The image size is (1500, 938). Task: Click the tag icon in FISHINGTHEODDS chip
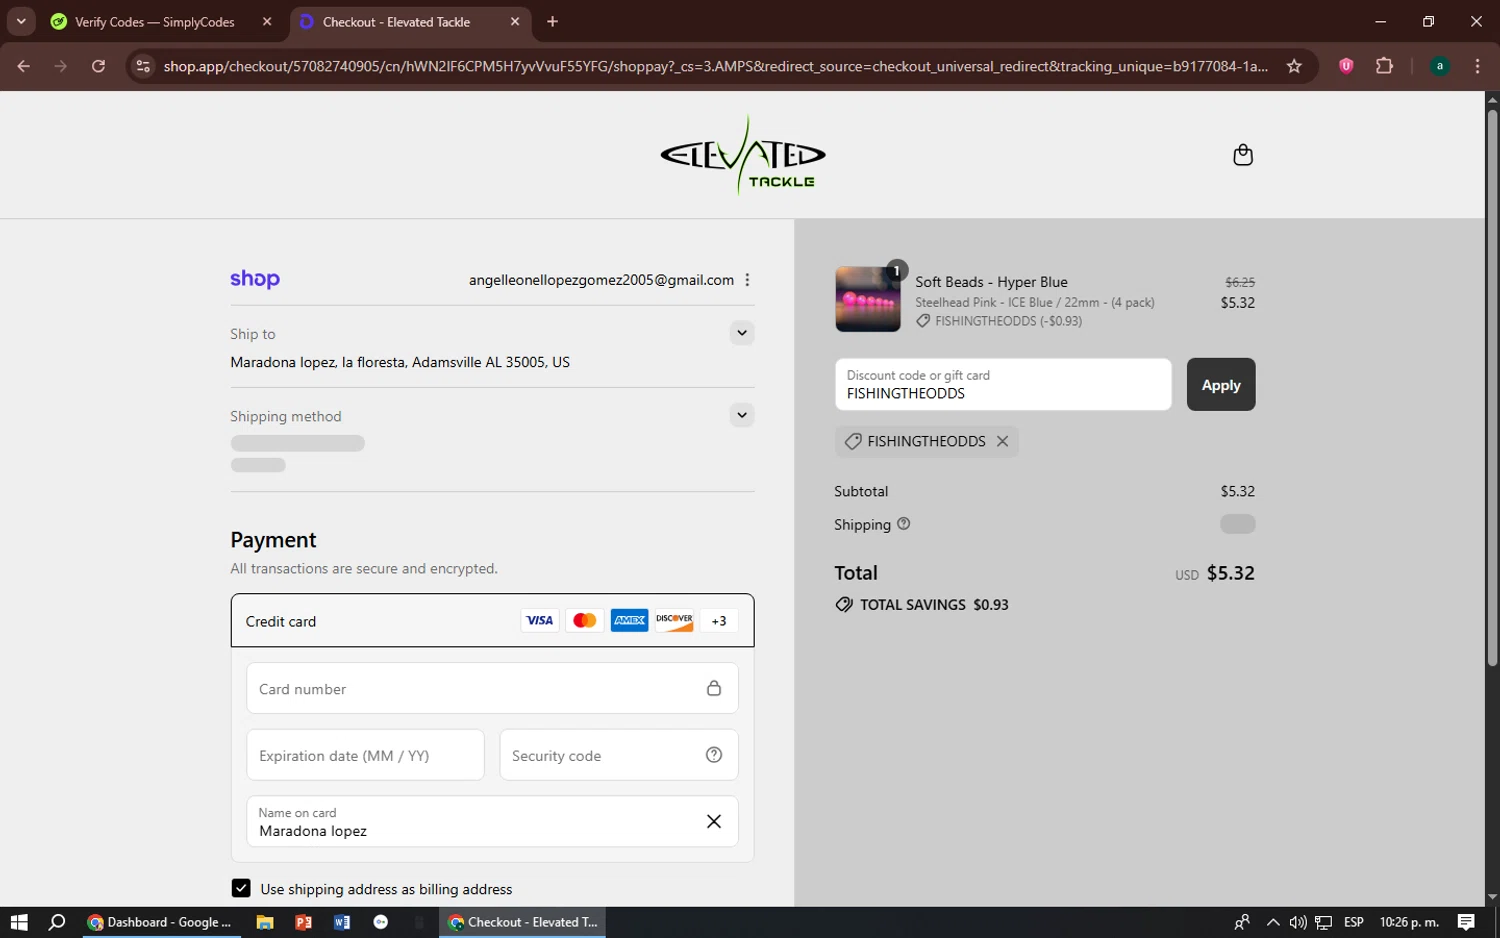853,441
